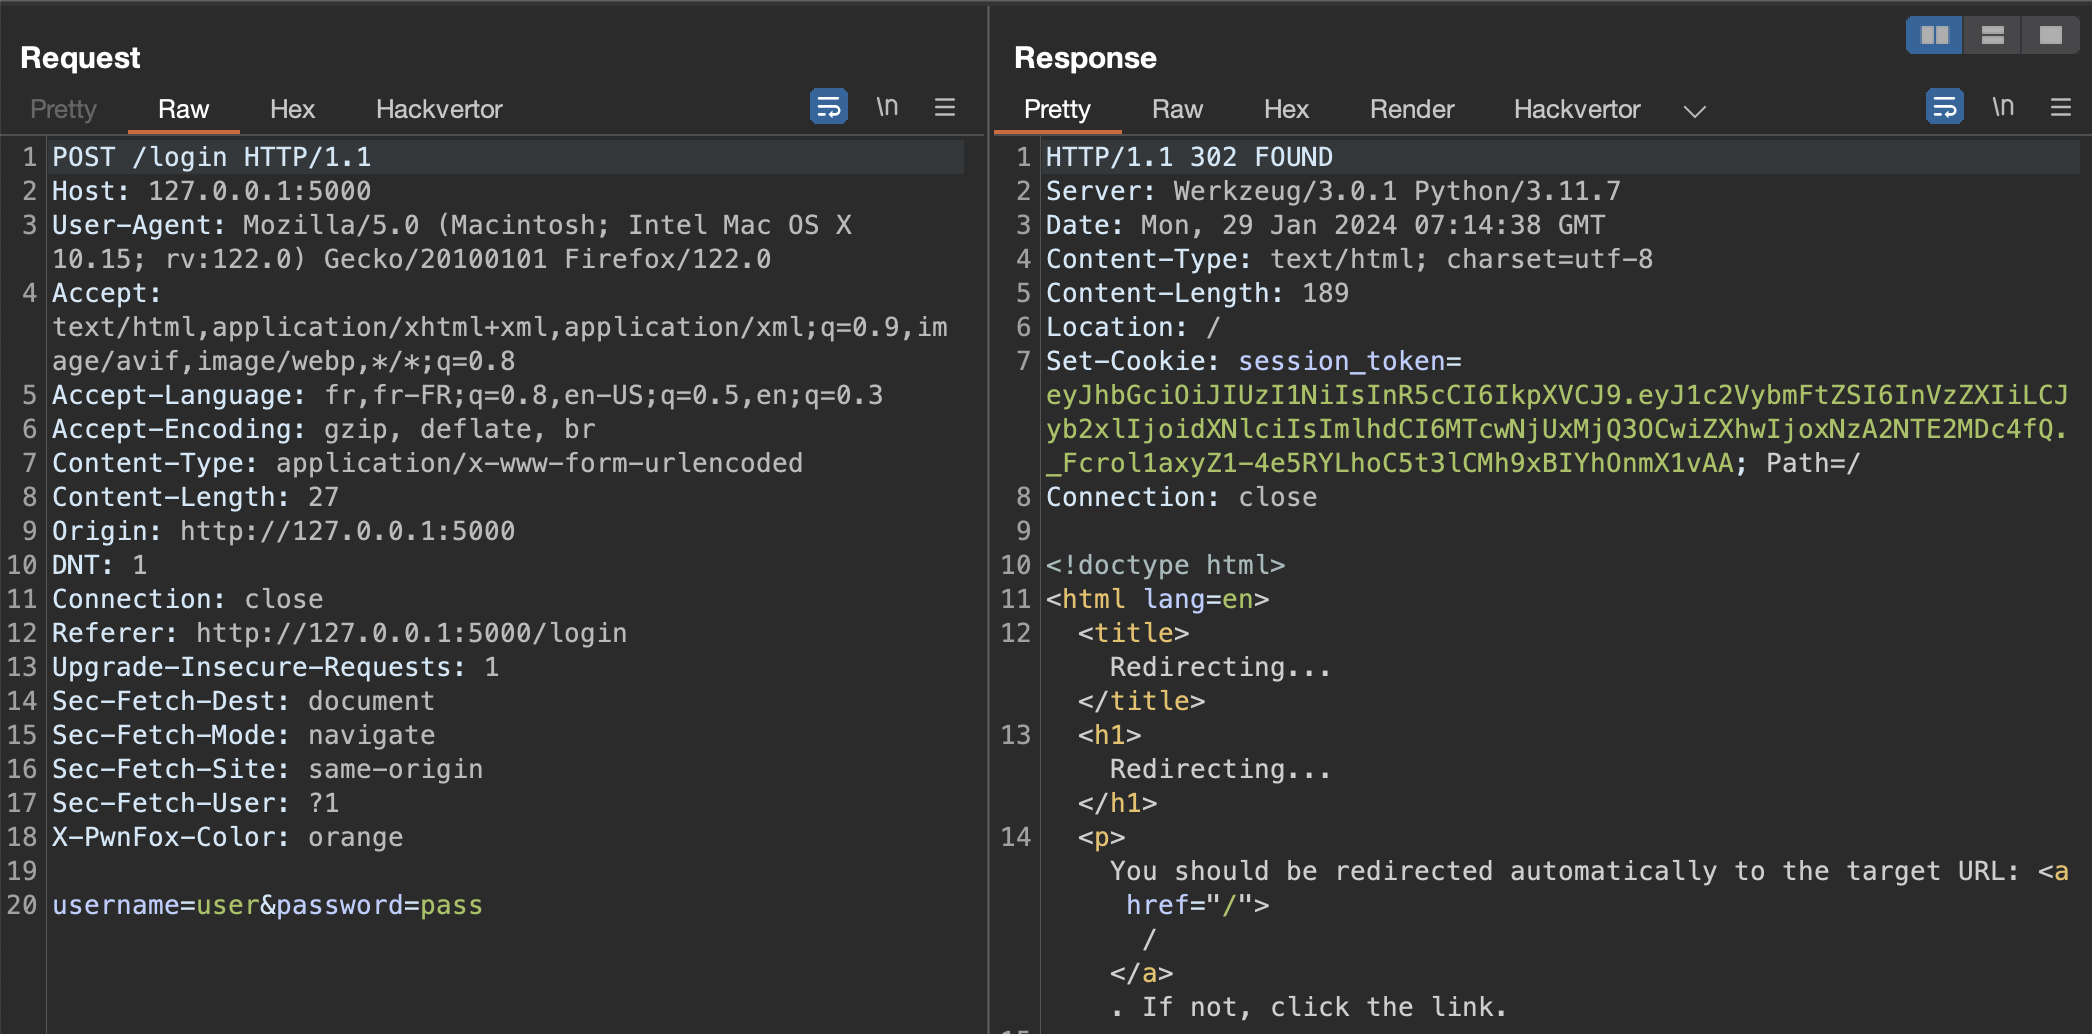Open the Hackvertor dropdown in the Response panel
Viewport: 2092px width, 1034px height.
click(1695, 111)
